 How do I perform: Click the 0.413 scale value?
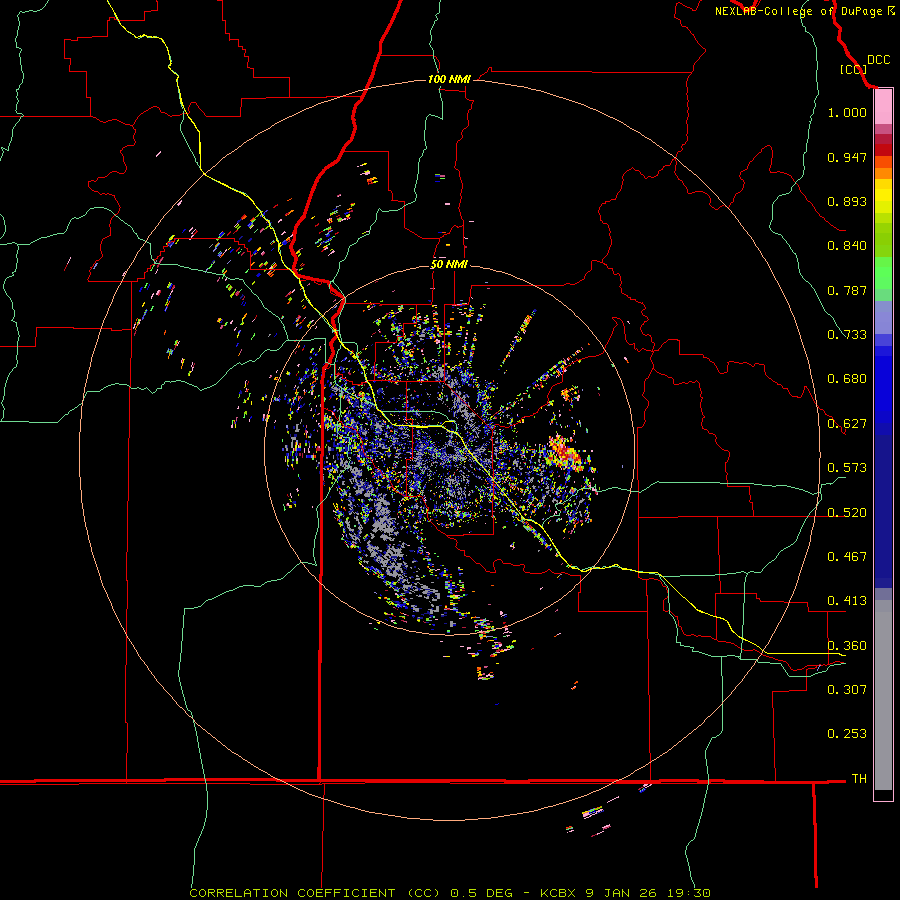847,601
